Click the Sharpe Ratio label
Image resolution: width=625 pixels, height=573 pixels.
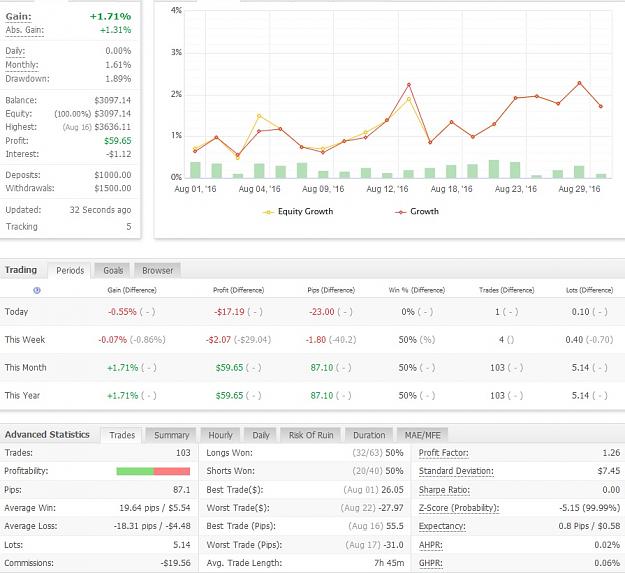tap(444, 490)
